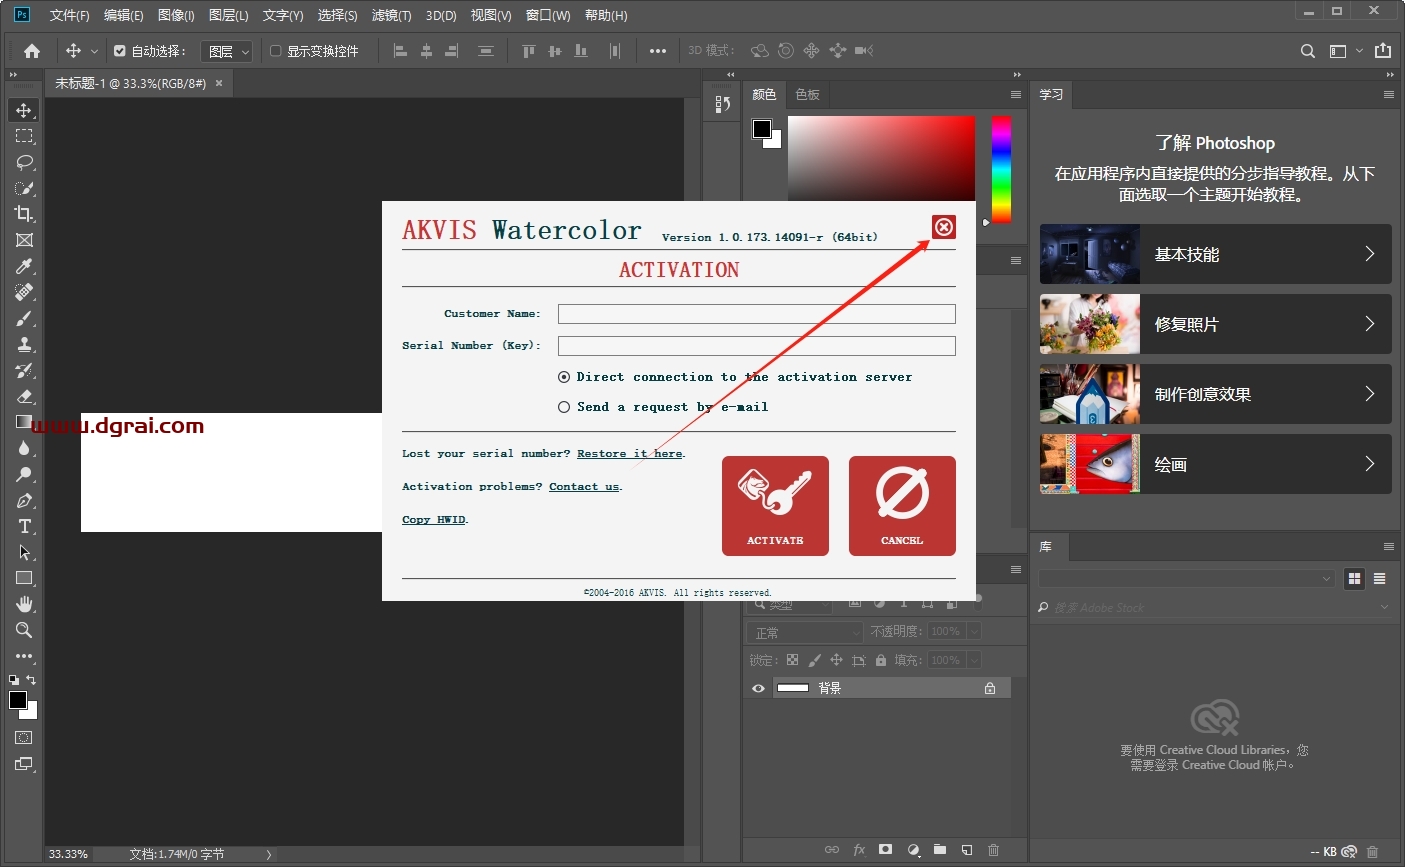Select the Move tool
This screenshot has height=867, width=1405.
(24, 110)
